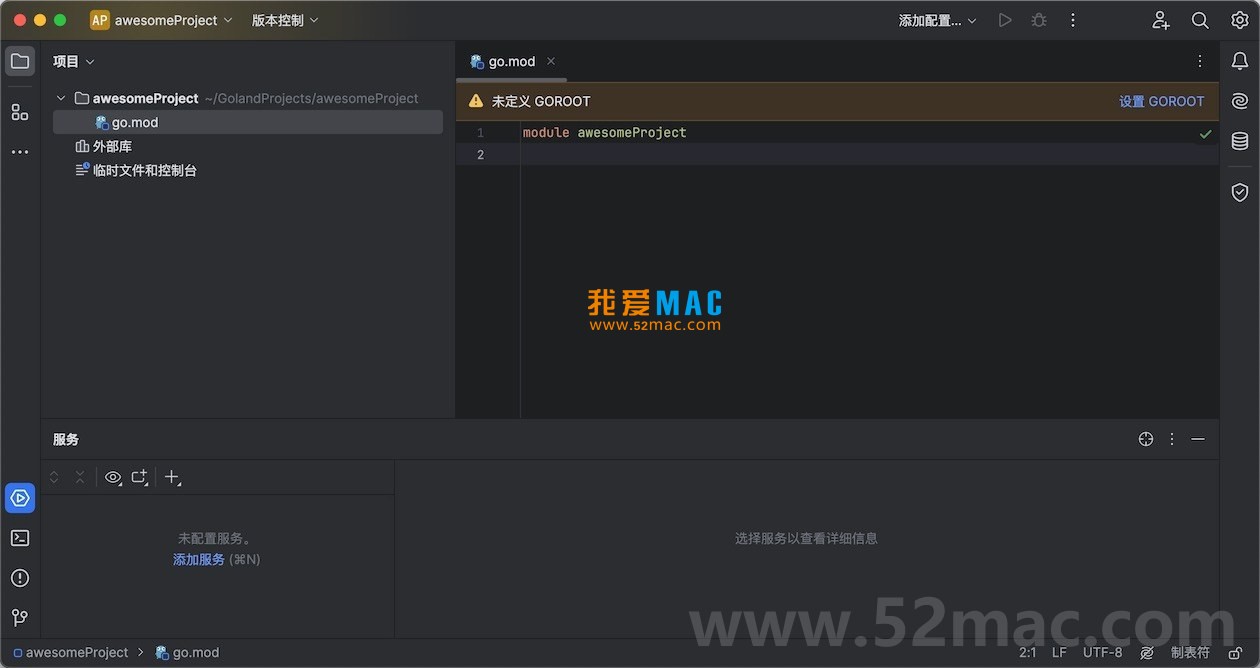Click the 选择服务以查看详细信息 placeholder text

[x=806, y=538]
